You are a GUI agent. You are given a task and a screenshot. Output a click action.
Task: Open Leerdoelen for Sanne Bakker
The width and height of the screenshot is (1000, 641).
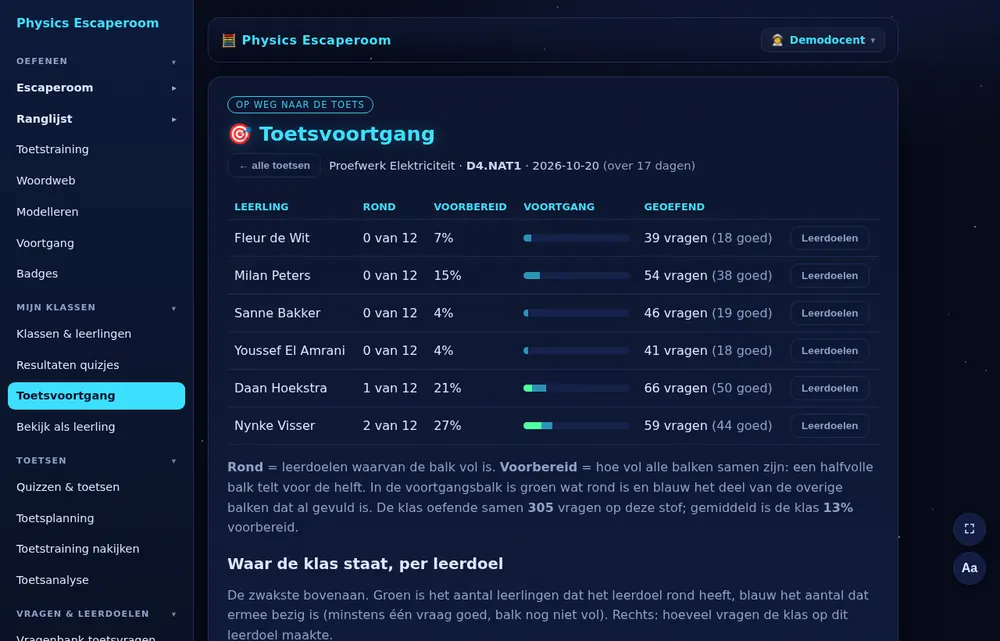coord(829,313)
